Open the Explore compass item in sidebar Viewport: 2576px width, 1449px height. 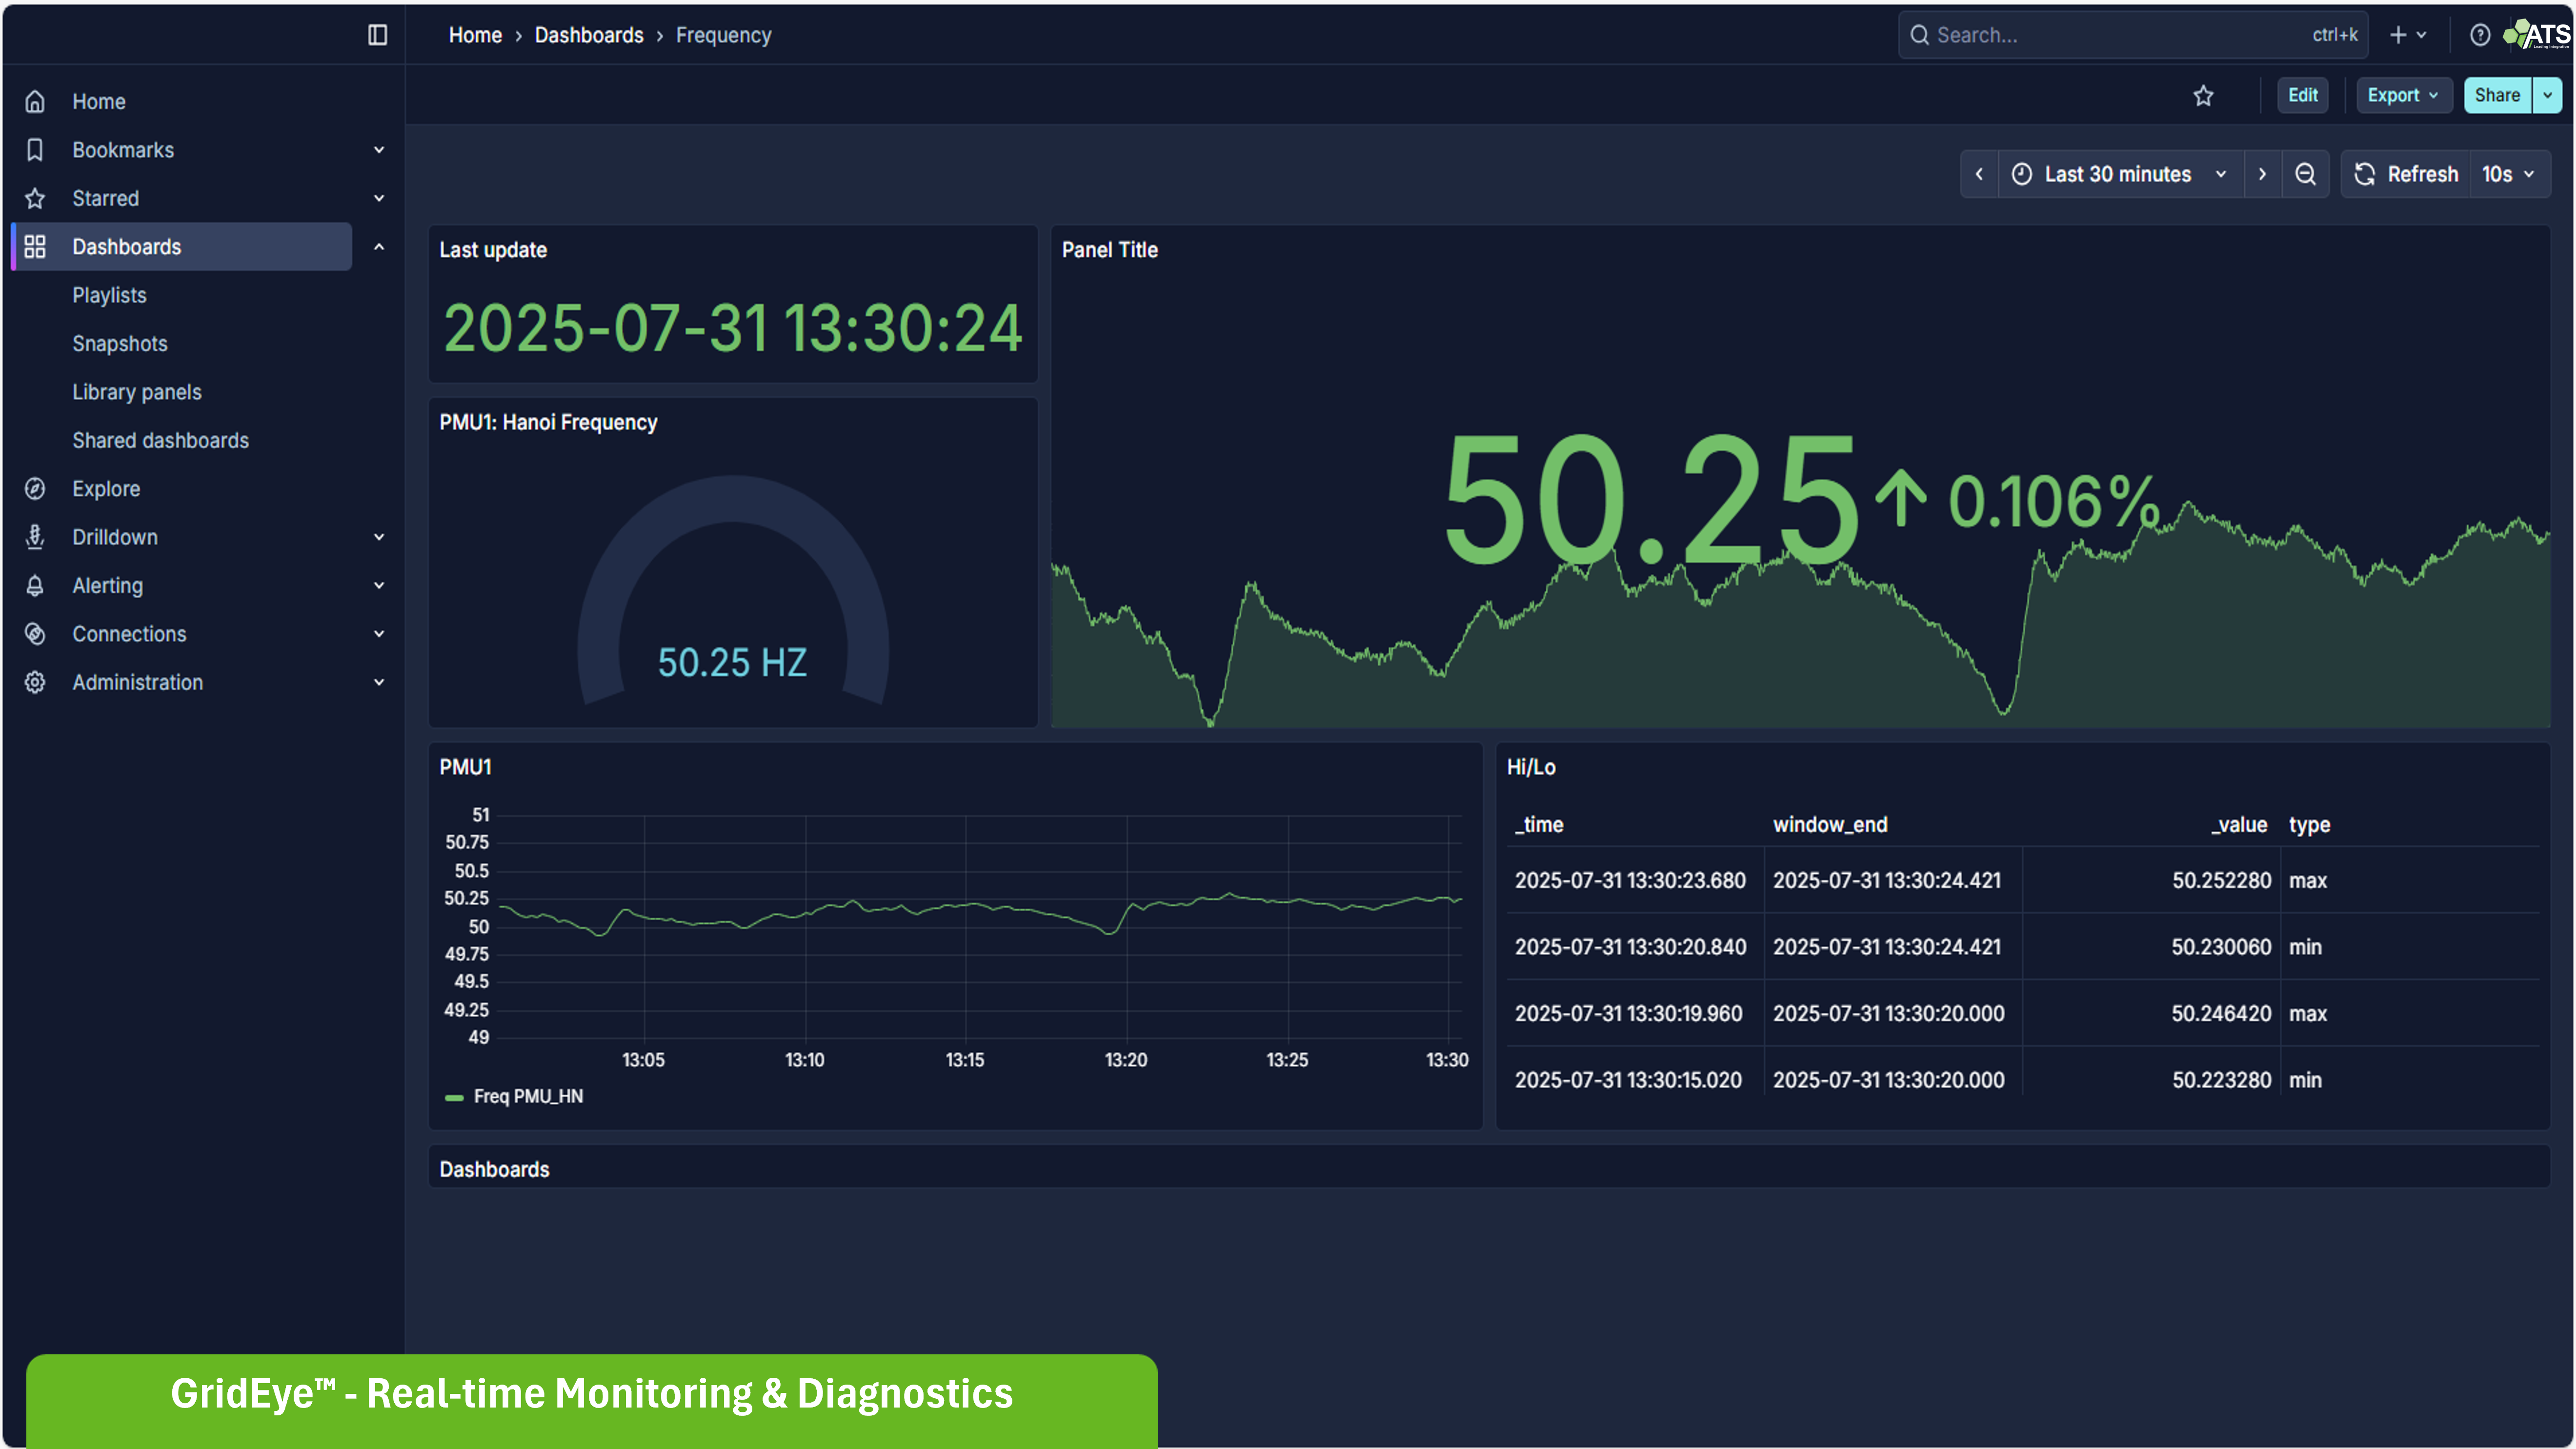(106, 489)
